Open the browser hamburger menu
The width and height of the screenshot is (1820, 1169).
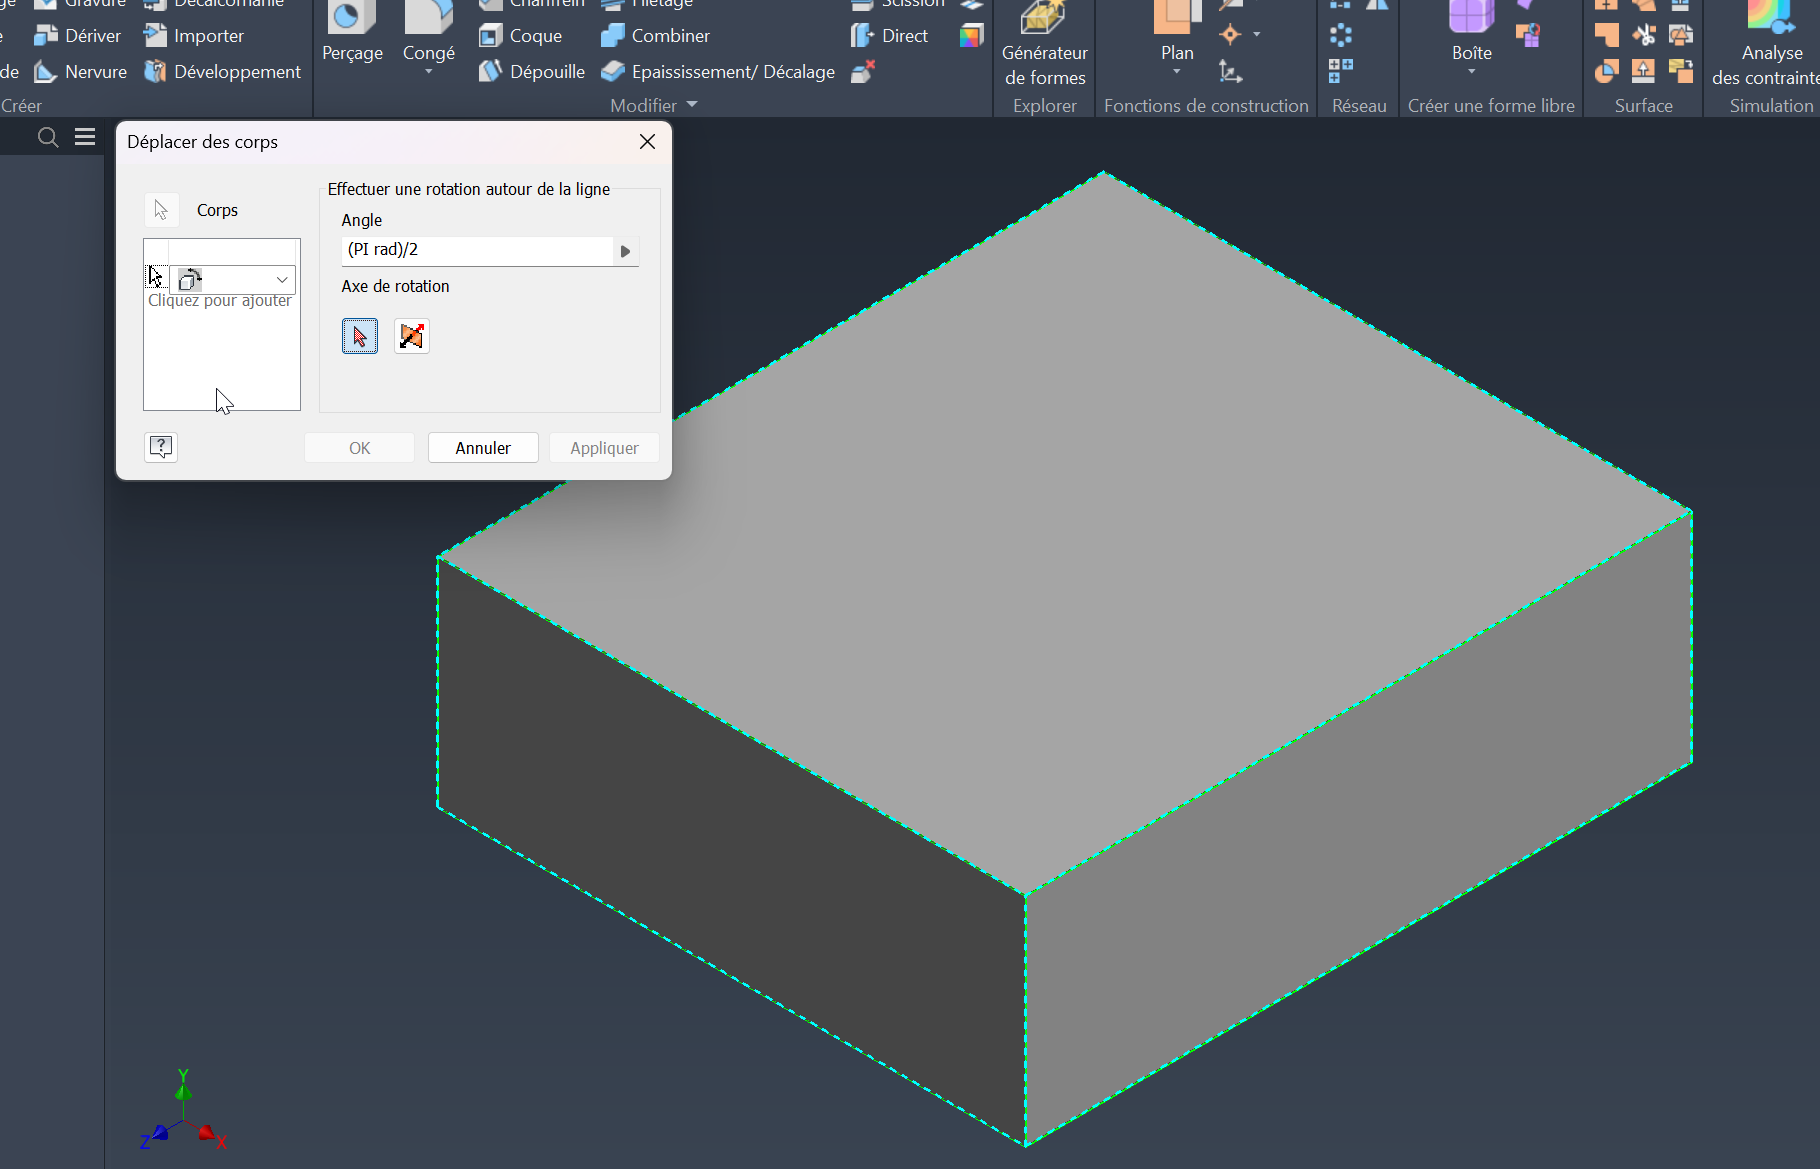click(84, 137)
